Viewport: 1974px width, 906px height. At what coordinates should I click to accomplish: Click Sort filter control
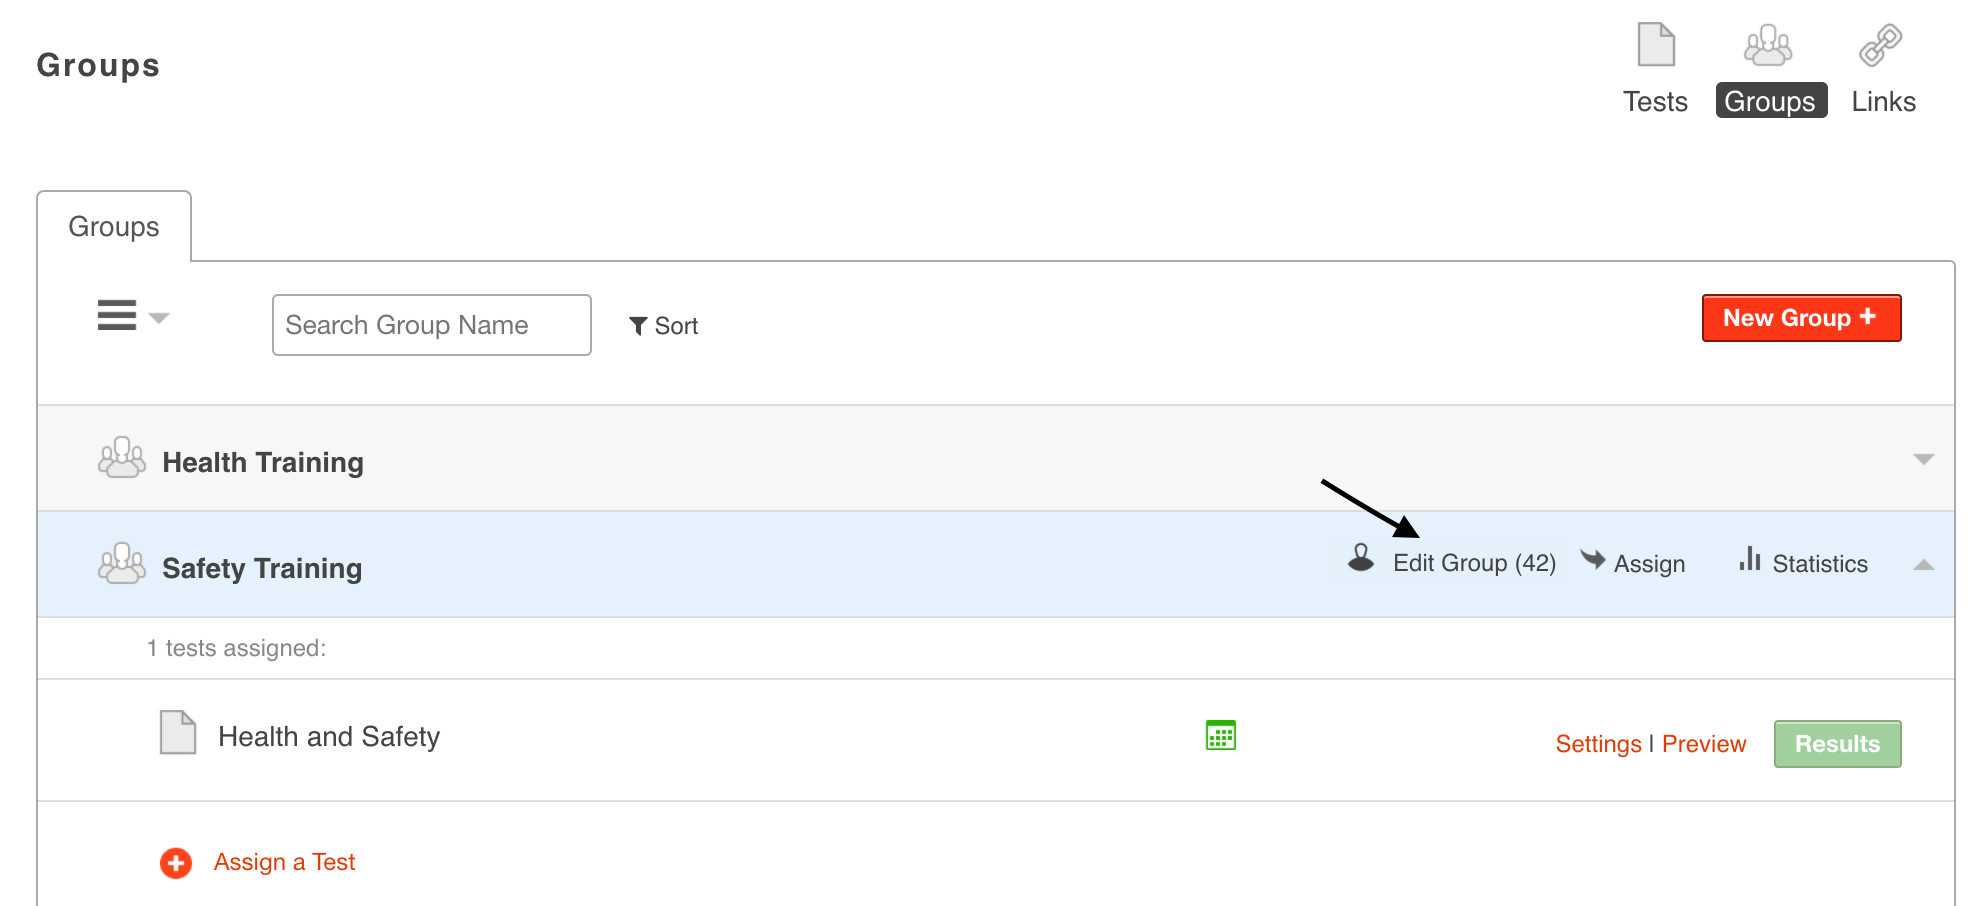pyautogui.click(x=664, y=326)
